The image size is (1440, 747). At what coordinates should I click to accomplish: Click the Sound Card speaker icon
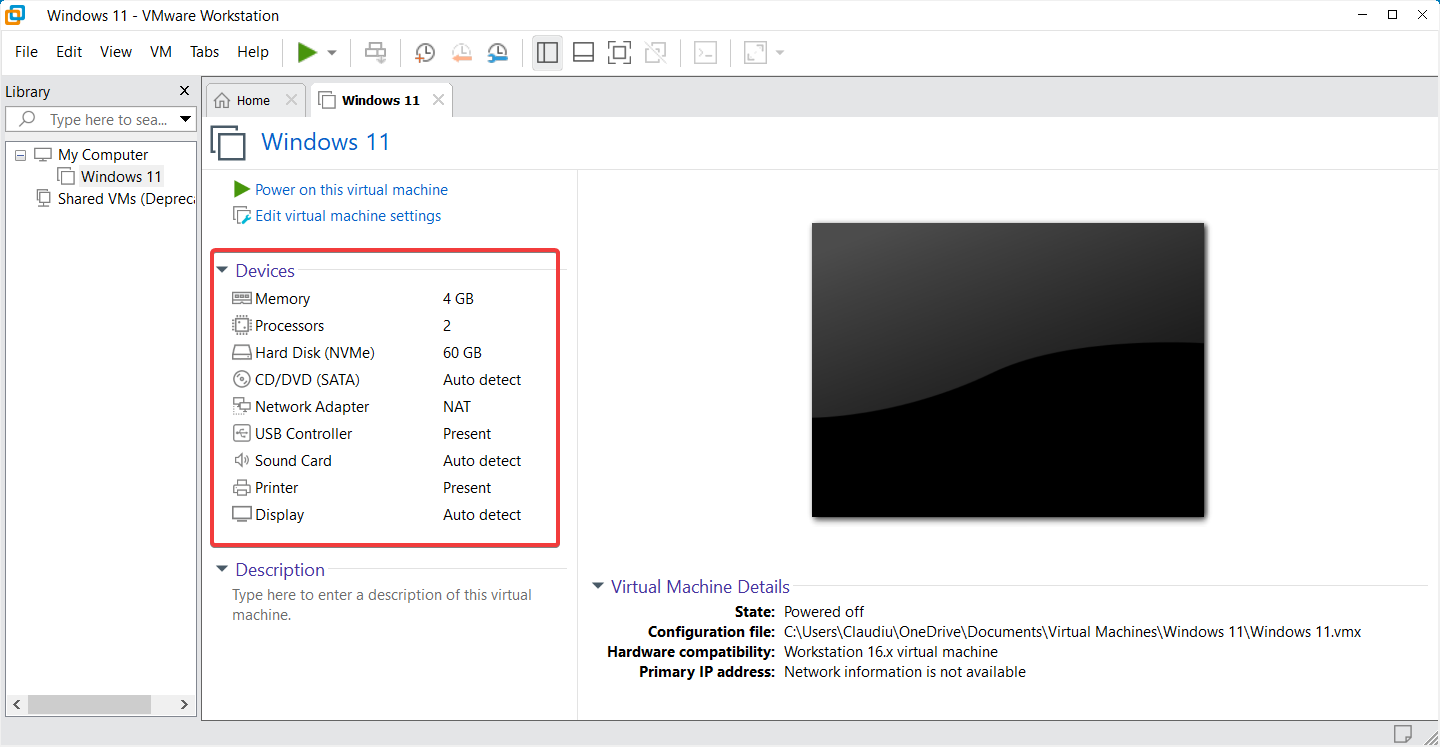coord(241,460)
